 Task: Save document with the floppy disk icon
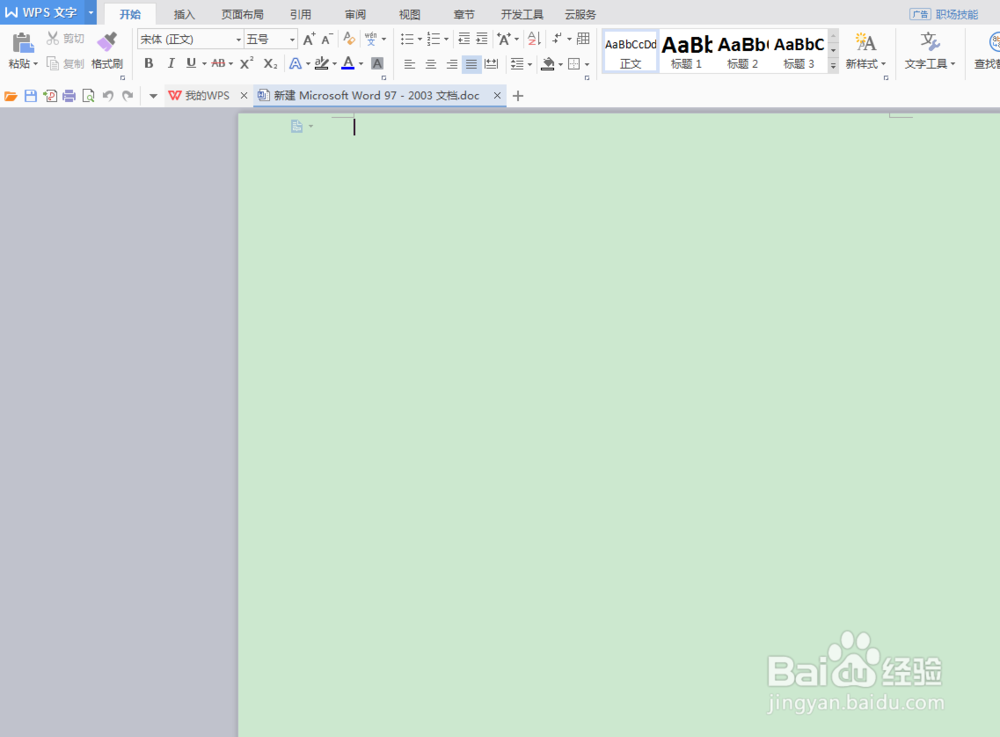pyautogui.click(x=30, y=96)
